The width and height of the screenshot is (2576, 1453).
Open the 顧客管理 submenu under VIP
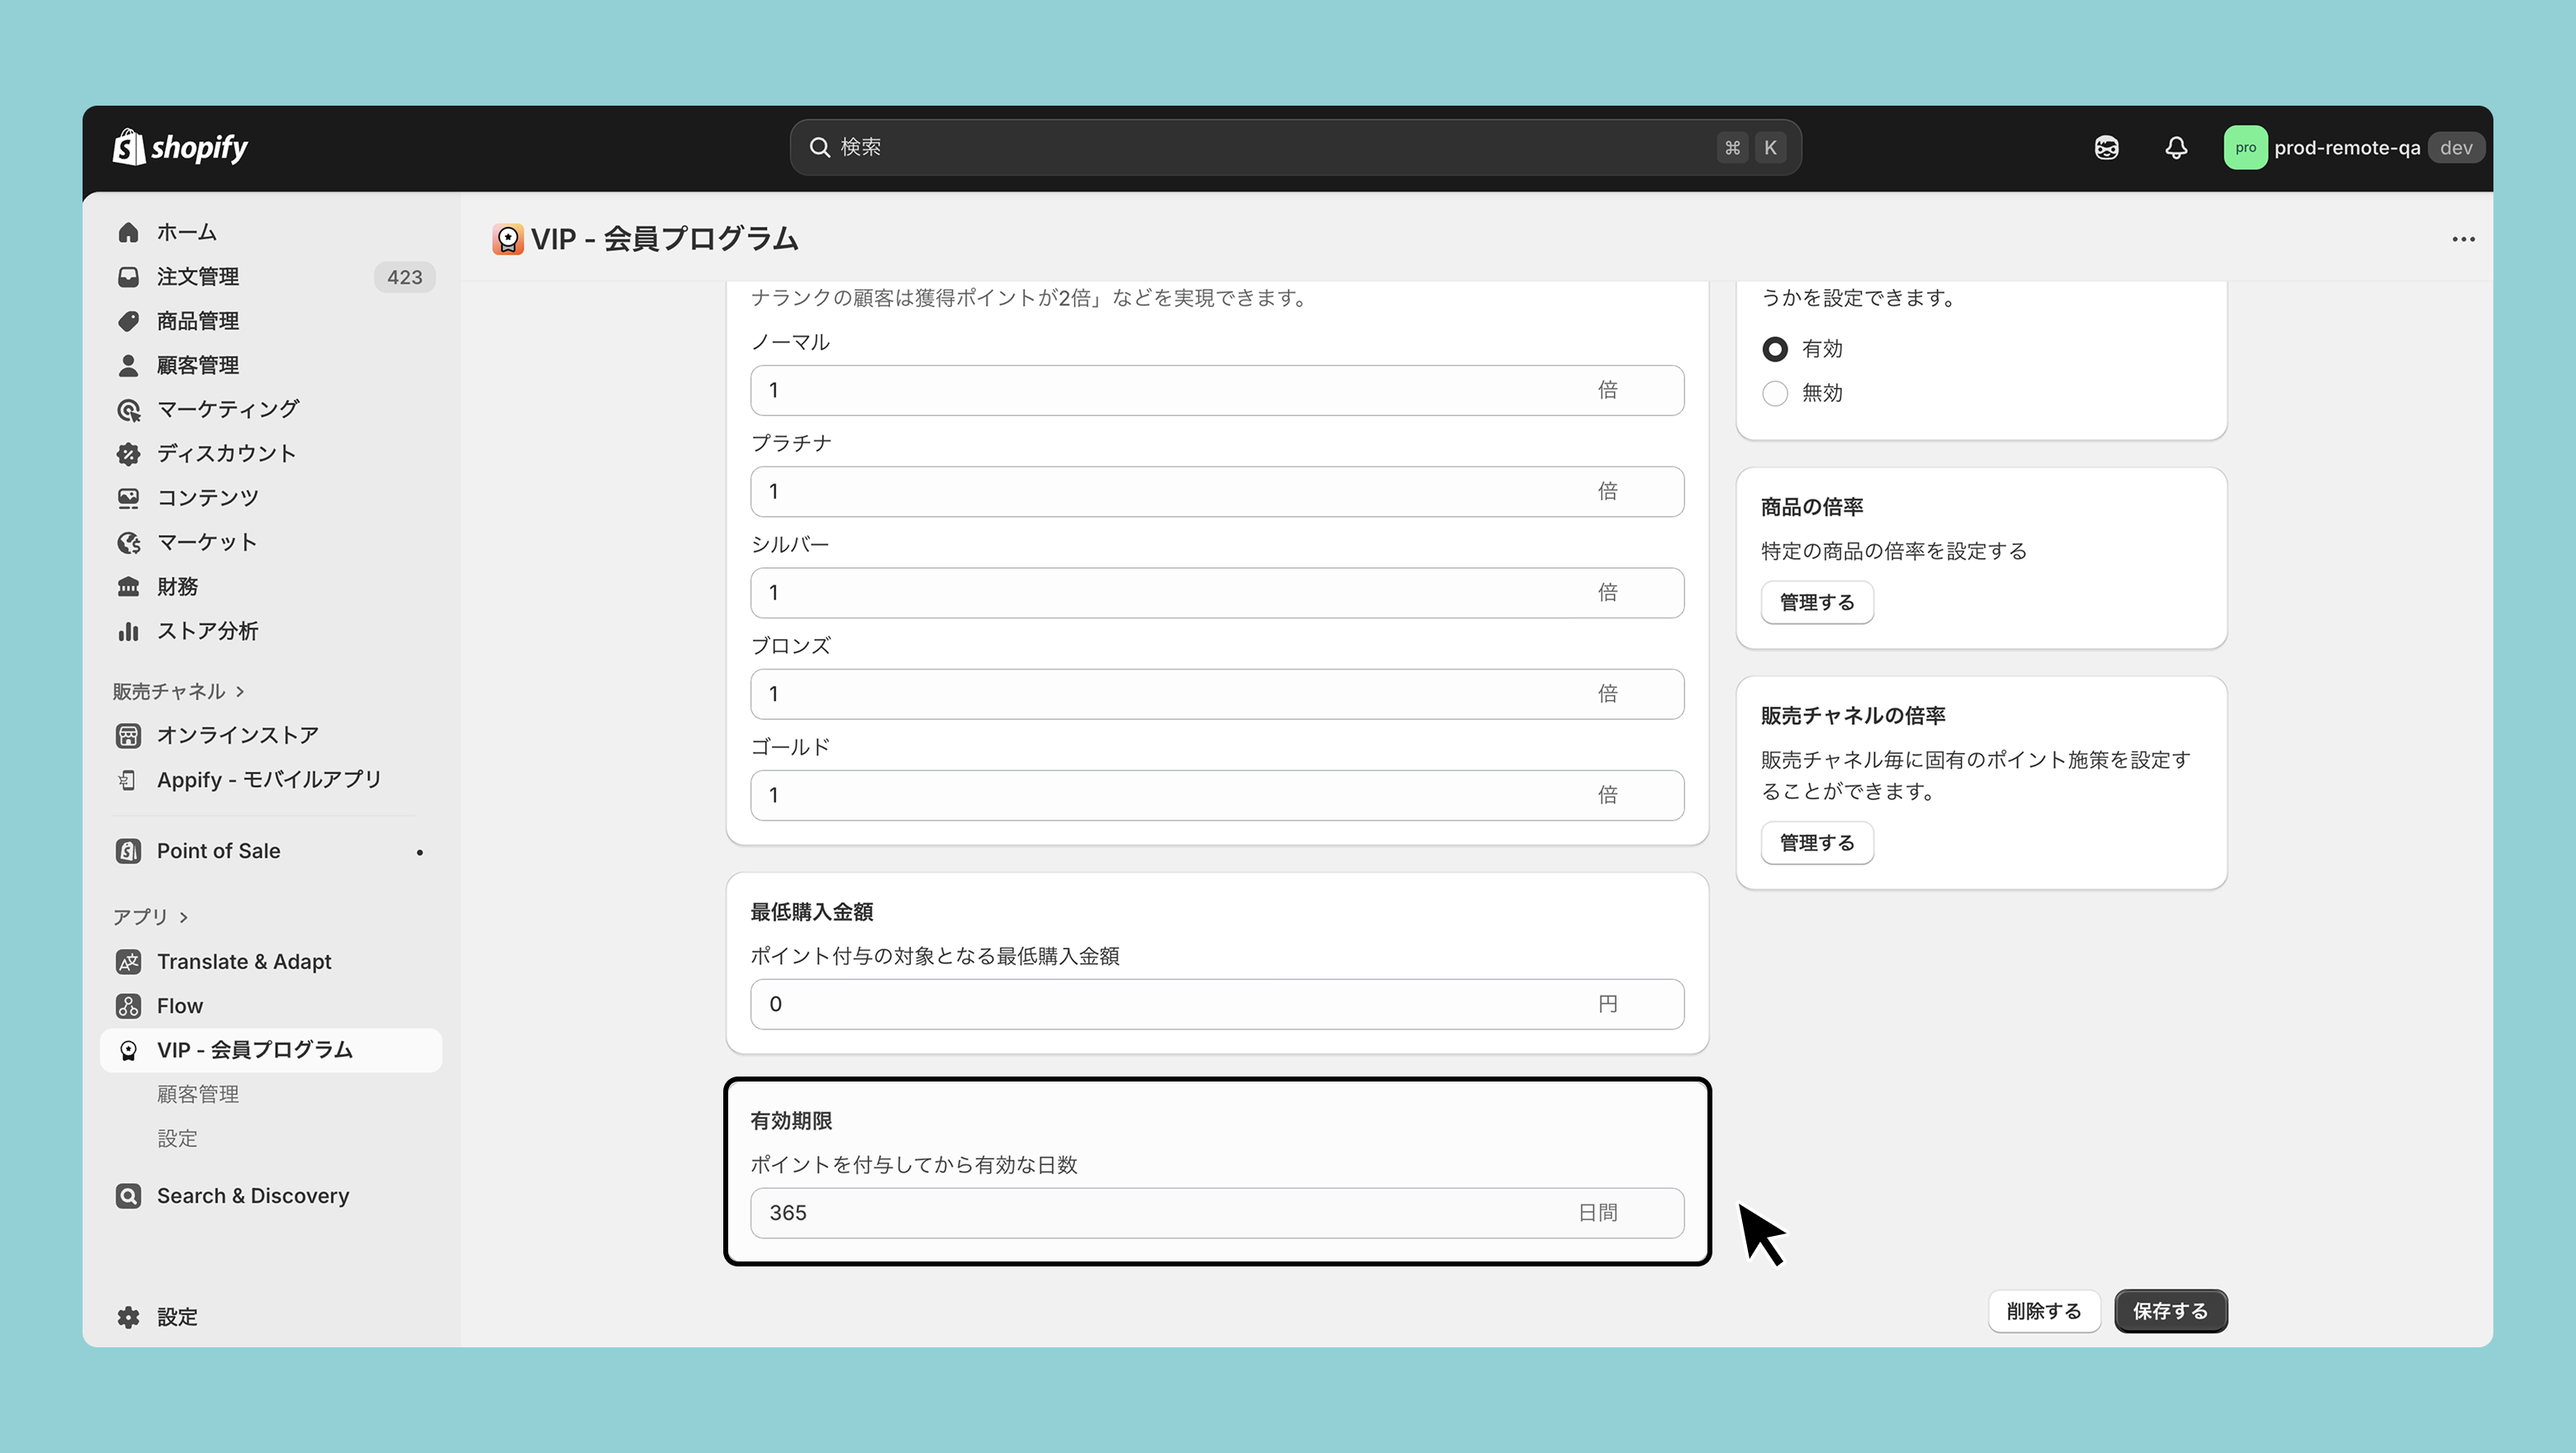click(x=198, y=1094)
